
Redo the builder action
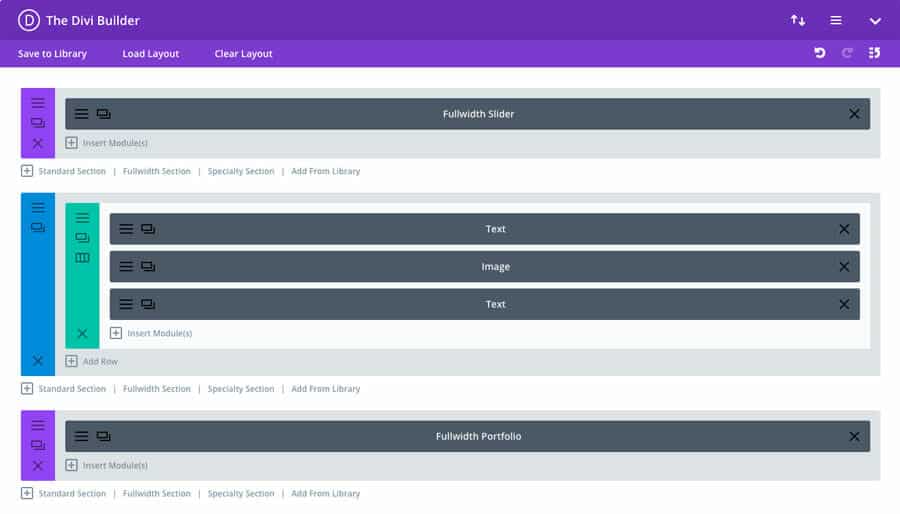click(x=847, y=53)
